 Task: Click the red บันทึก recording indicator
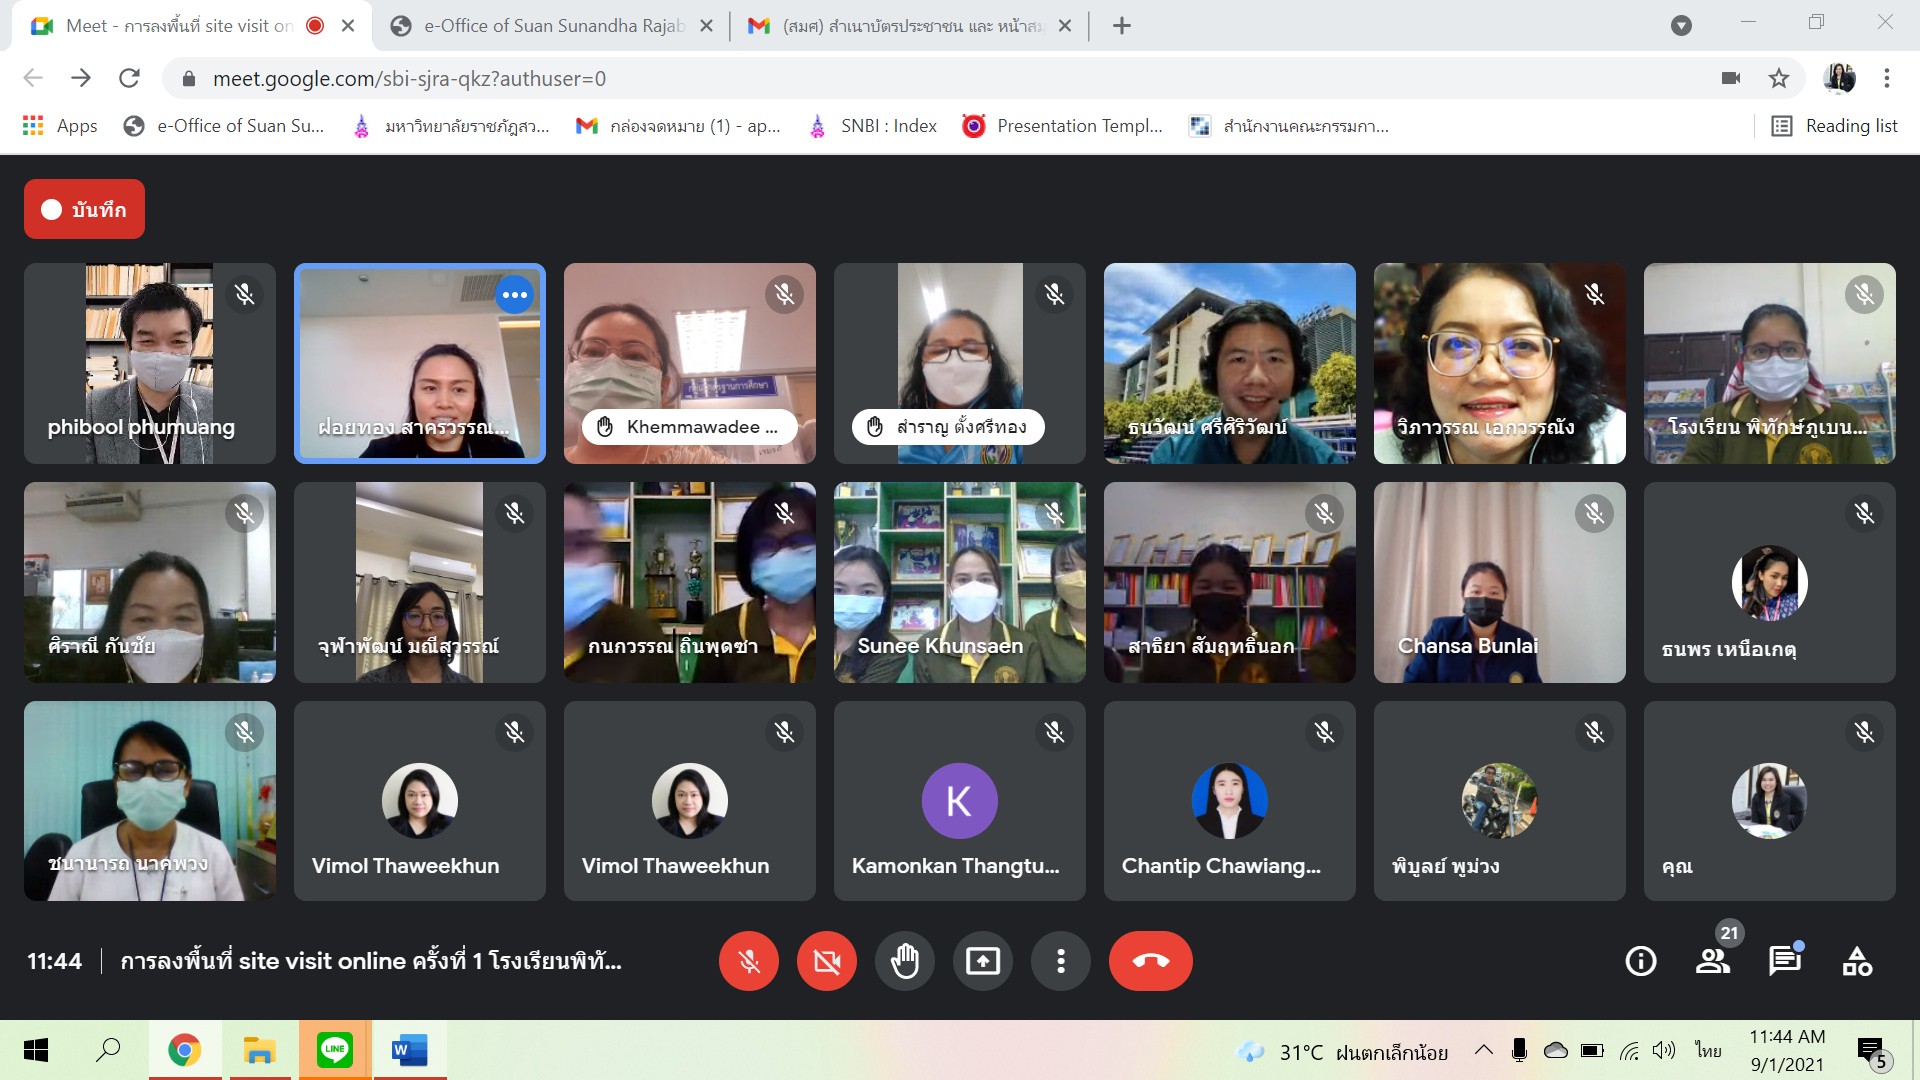(x=85, y=209)
